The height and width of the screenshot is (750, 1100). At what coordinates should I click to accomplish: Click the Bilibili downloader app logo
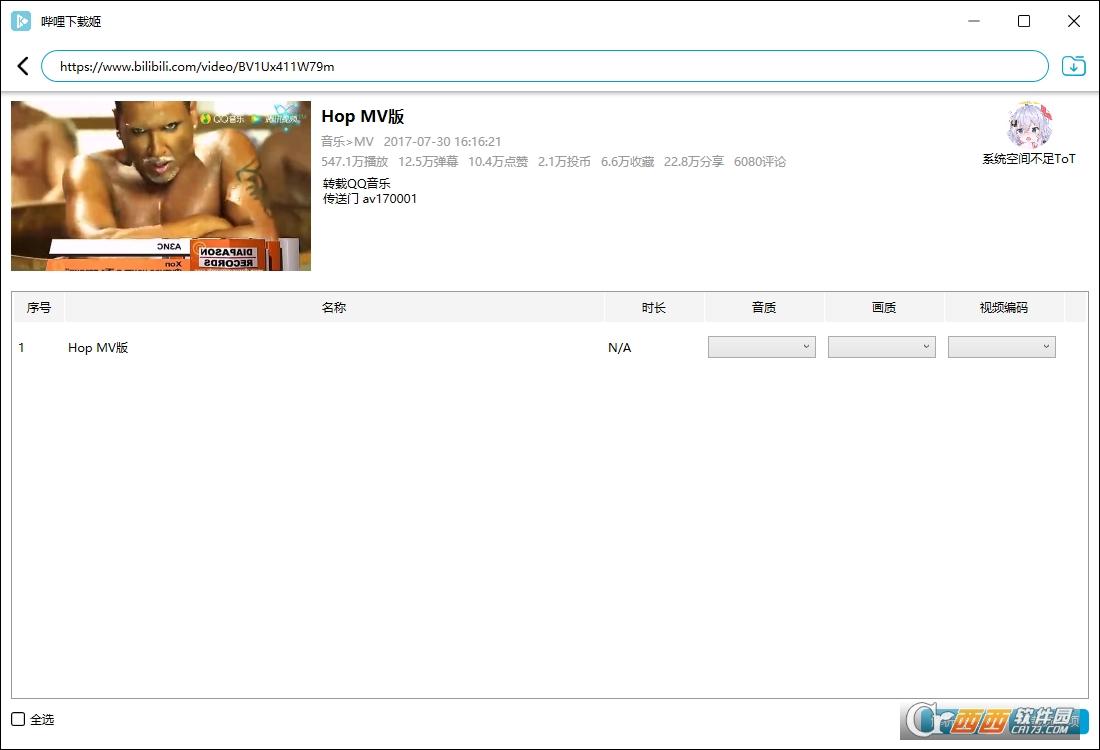[21, 21]
